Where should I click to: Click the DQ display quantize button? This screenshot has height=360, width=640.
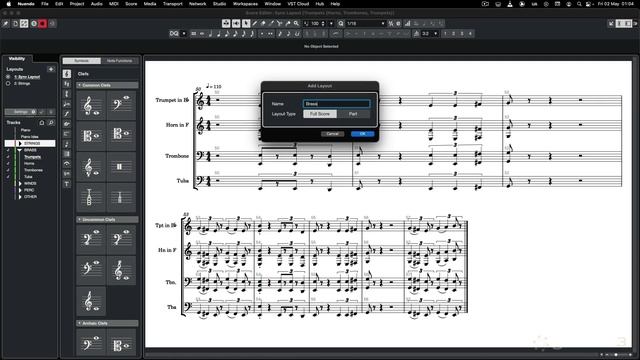(174, 33)
